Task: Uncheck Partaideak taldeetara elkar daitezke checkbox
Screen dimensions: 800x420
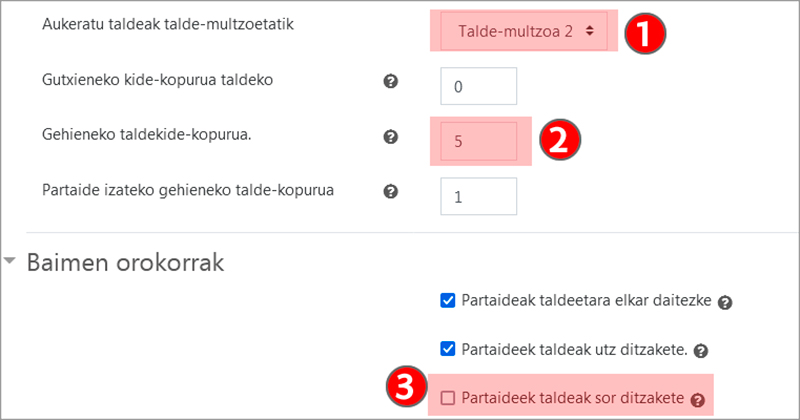Action: click(448, 300)
